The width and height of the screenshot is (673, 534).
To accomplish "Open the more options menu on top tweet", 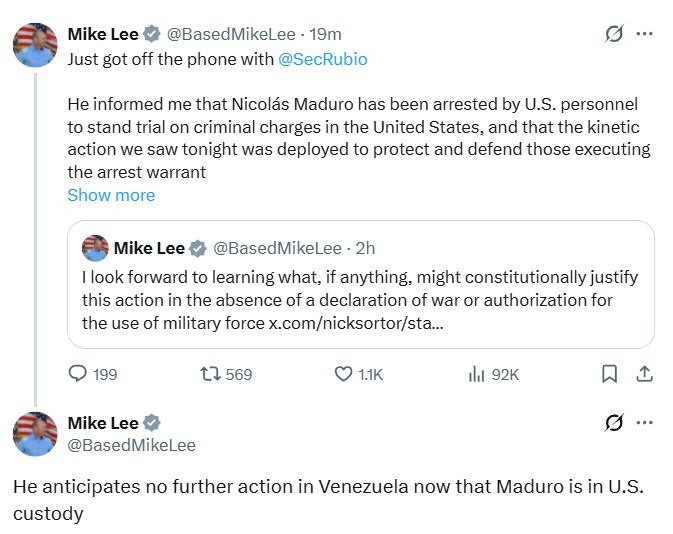I will coord(645,34).
